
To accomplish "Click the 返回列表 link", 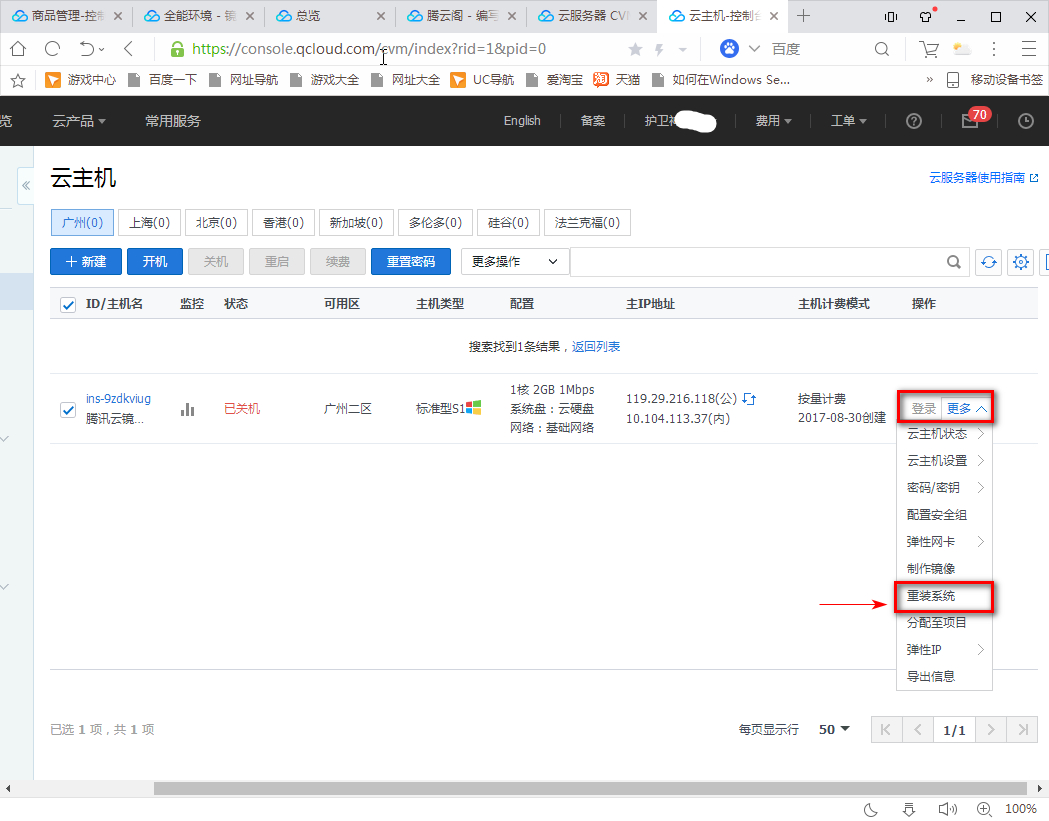I will coord(596,347).
